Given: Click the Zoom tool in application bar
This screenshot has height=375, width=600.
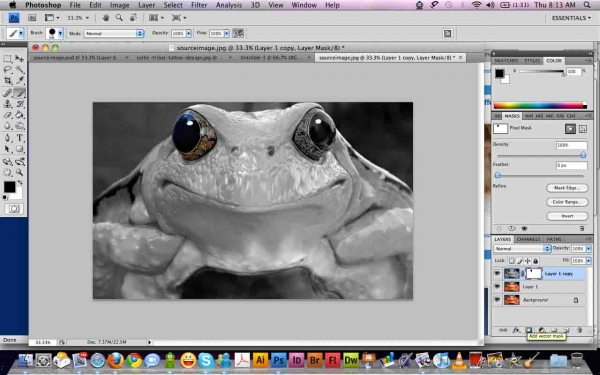Looking at the screenshot, I should click(x=119, y=18).
